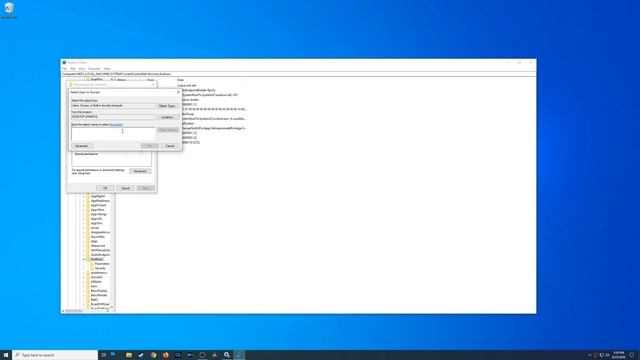Select the autotimesvc key in the tree

pyautogui.click(x=99, y=273)
